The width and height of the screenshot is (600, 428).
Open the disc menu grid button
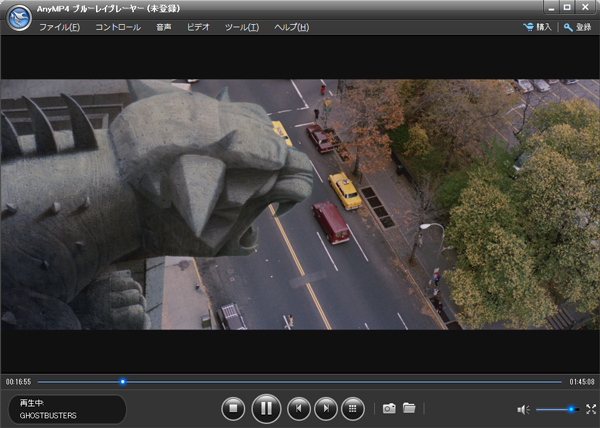353,409
